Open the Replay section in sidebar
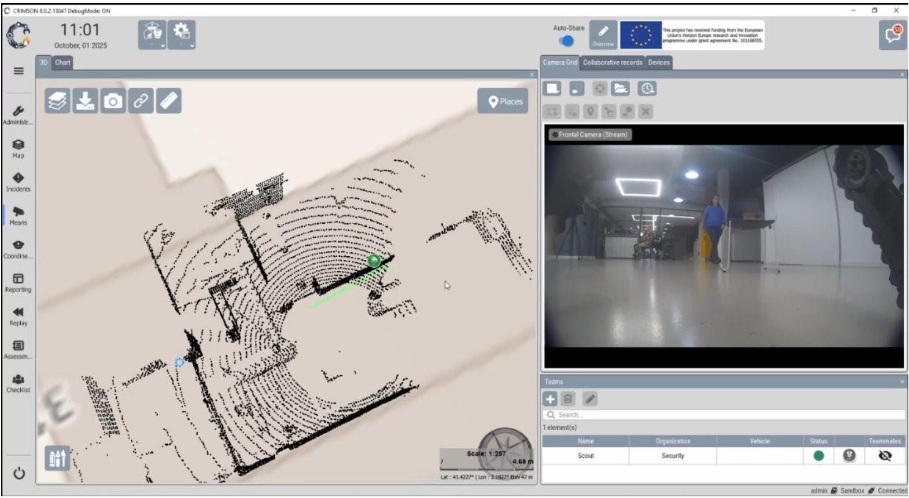This screenshot has height=498, width=909. tap(18, 317)
